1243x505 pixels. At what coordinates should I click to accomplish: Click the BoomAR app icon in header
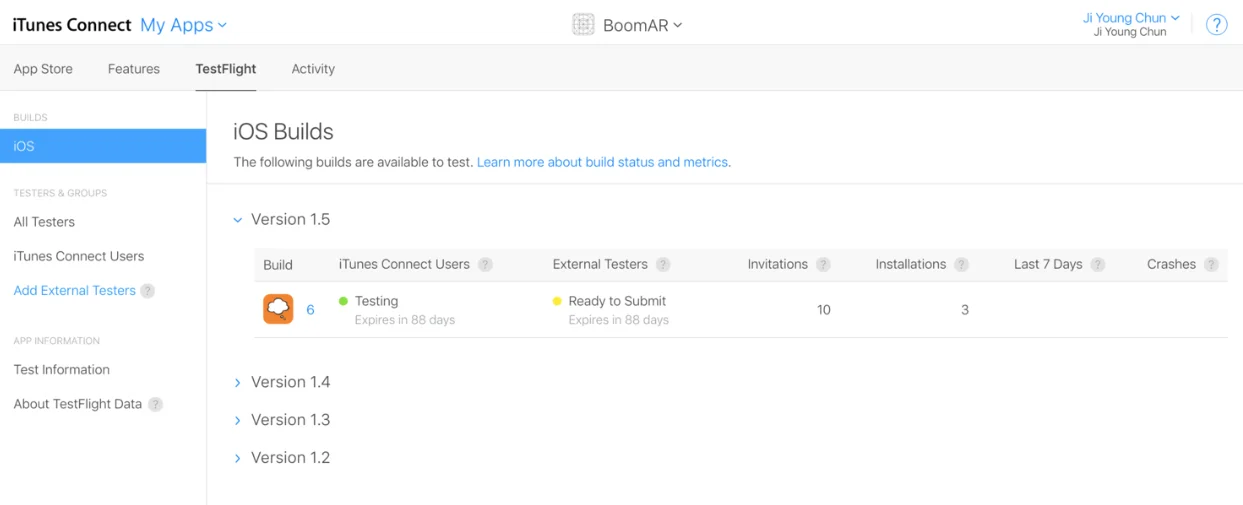(x=583, y=25)
